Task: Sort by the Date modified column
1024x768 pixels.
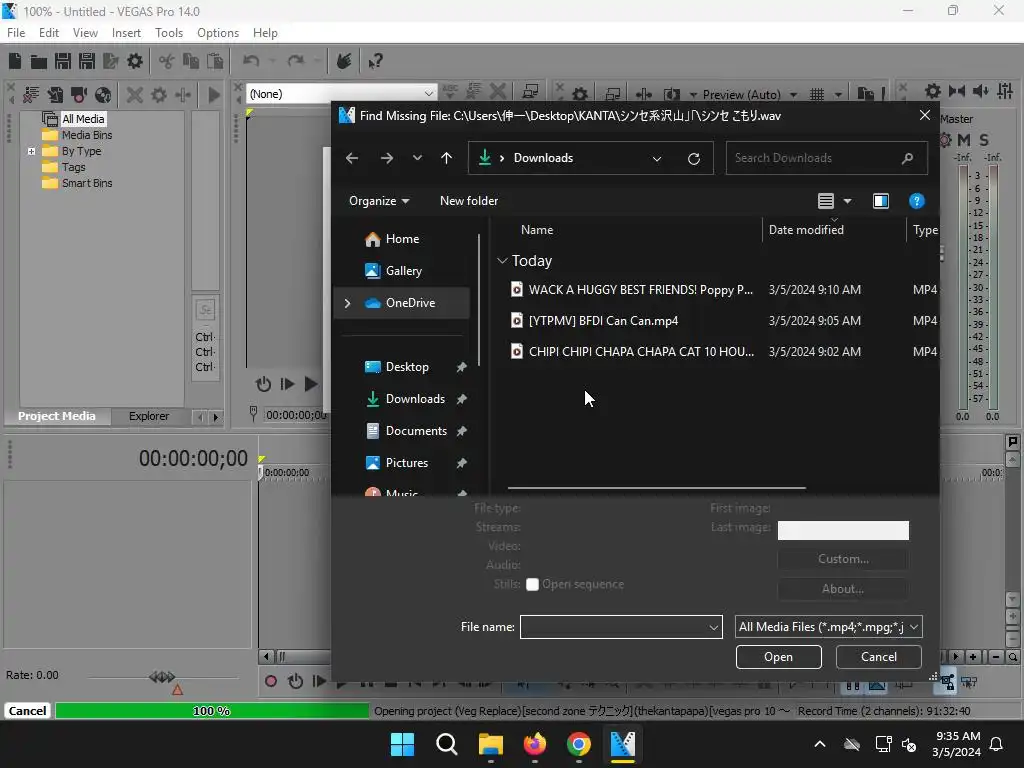Action: (806, 230)
